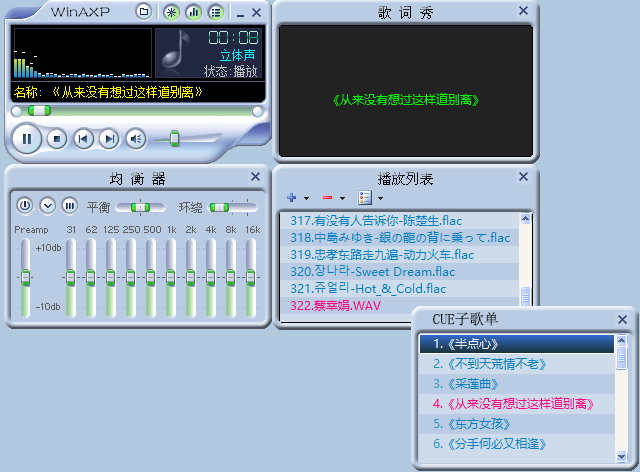The width and height of the screenshot is (640, 472).
Task: Click the 250 Hz band slider
Action: [x=131, y=278]
